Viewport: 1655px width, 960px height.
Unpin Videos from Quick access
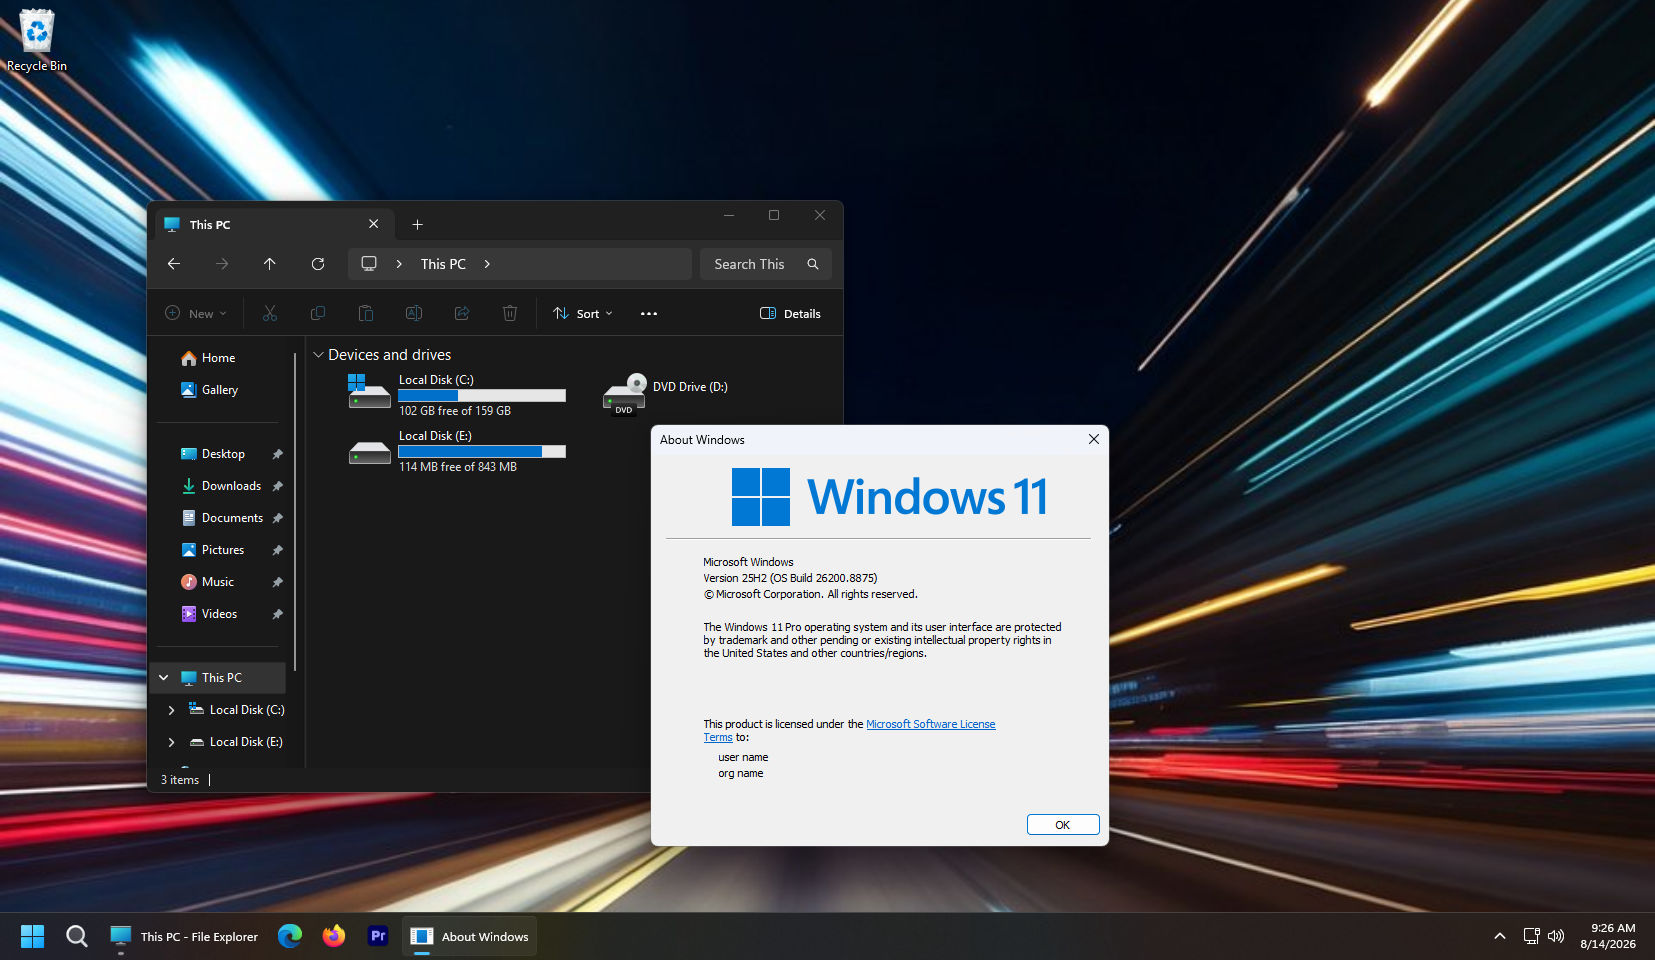(278, 614)
